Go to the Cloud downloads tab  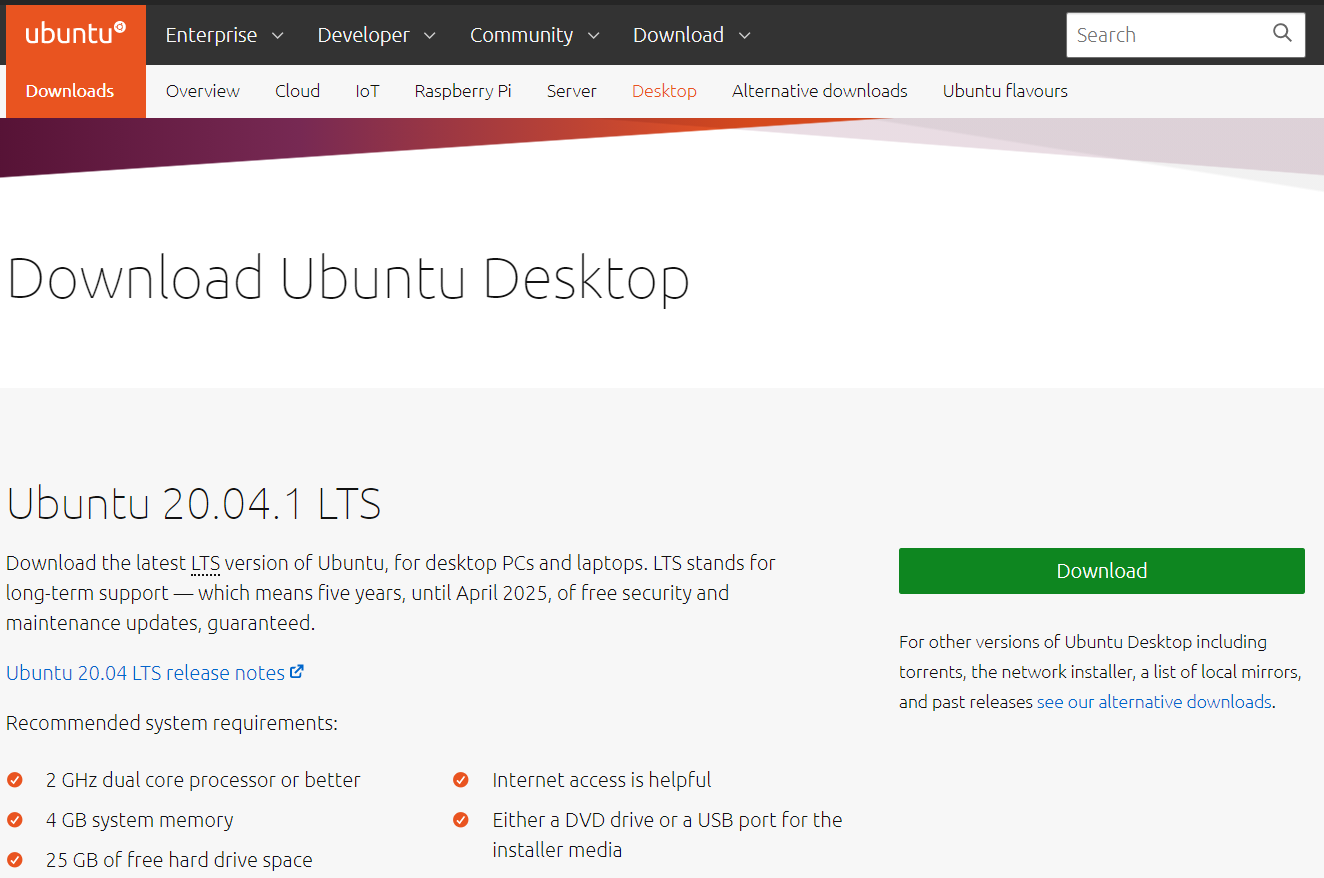298,91
